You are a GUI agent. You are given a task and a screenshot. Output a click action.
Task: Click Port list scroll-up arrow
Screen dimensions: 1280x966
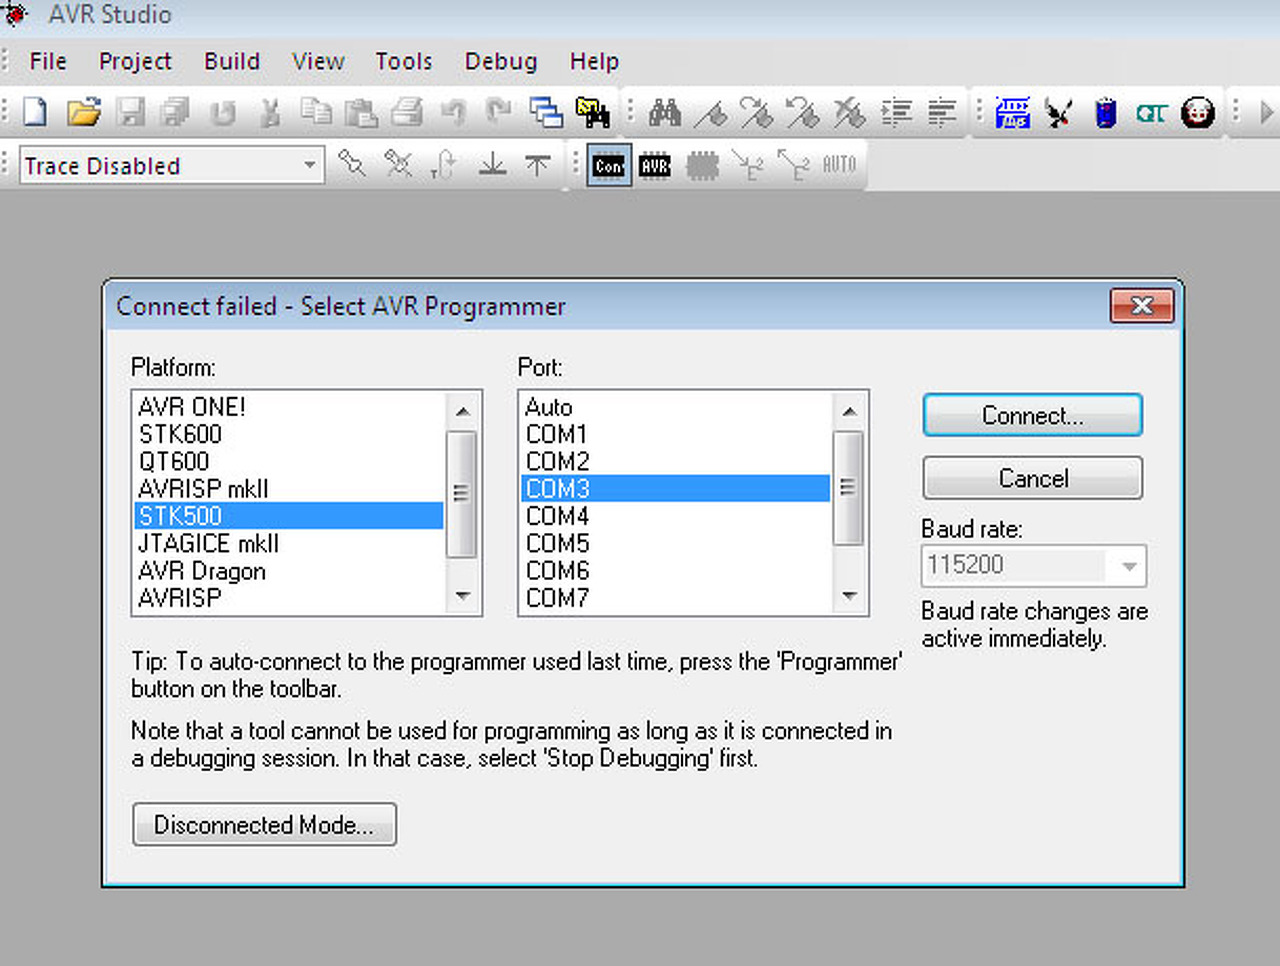coord(849,411)
